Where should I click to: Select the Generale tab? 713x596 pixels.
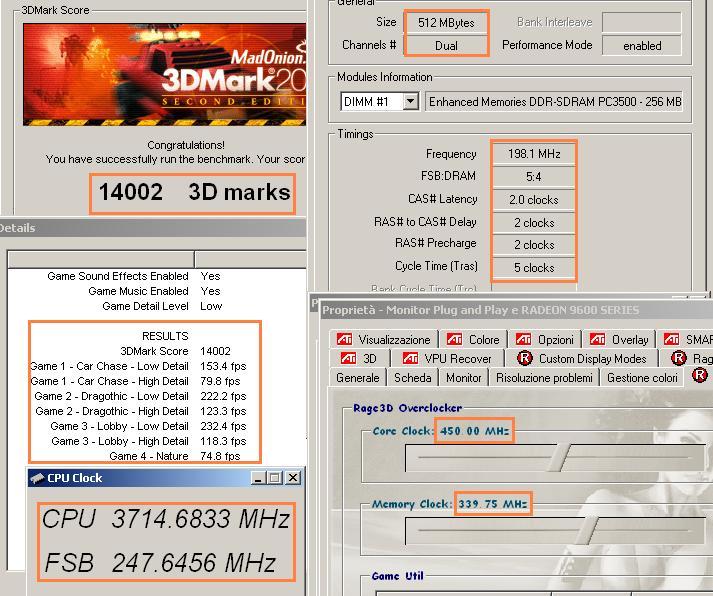357,378
